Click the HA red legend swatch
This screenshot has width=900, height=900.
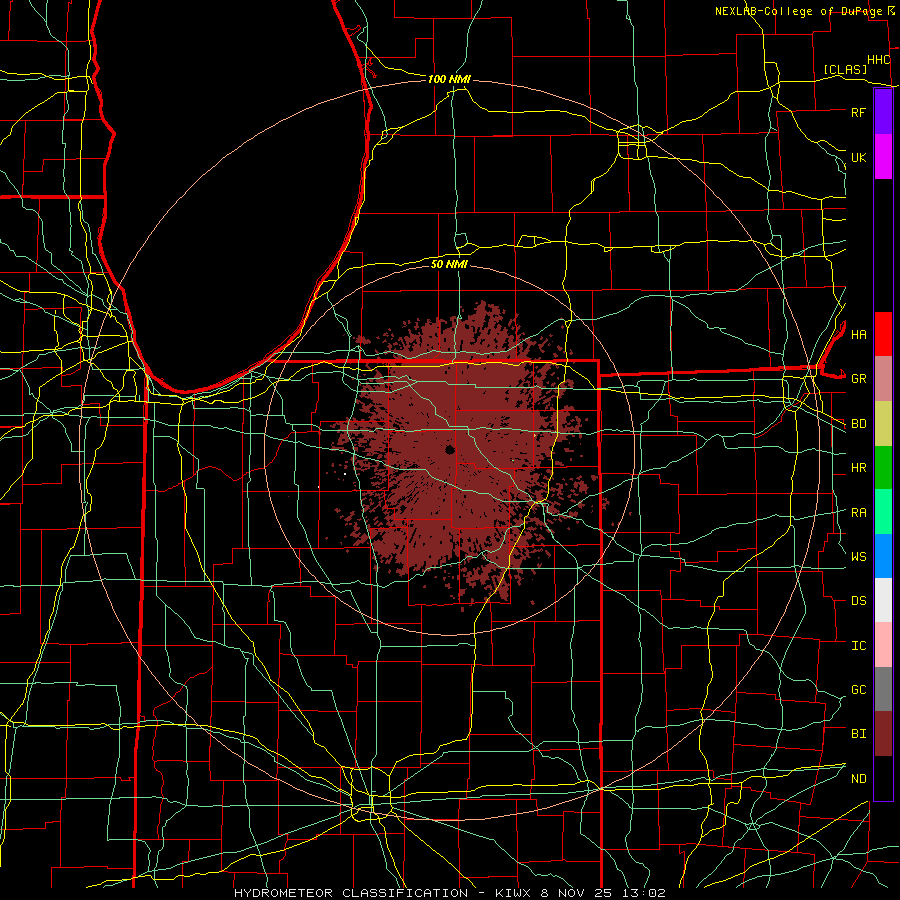883,334
